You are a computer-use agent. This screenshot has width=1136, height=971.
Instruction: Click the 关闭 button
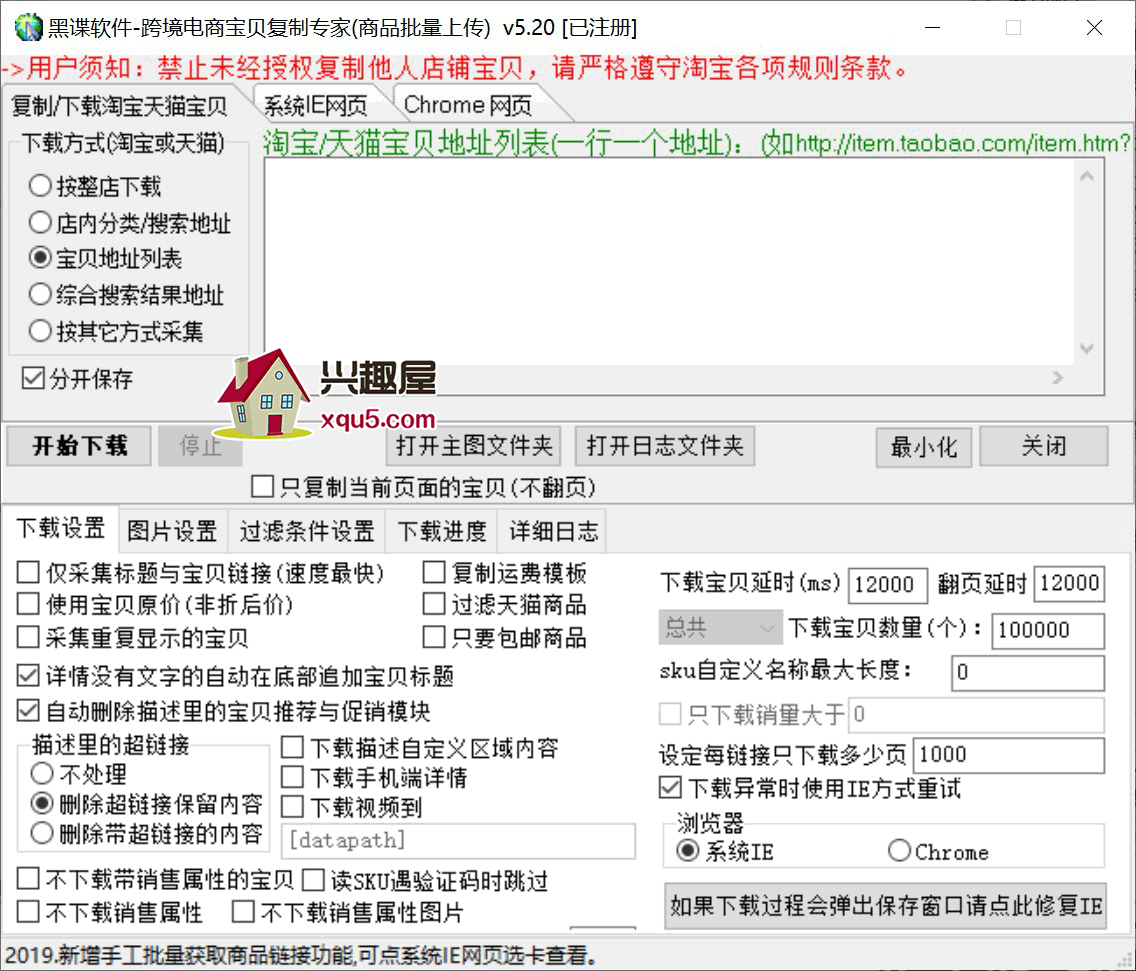(x=1044, y=446)
